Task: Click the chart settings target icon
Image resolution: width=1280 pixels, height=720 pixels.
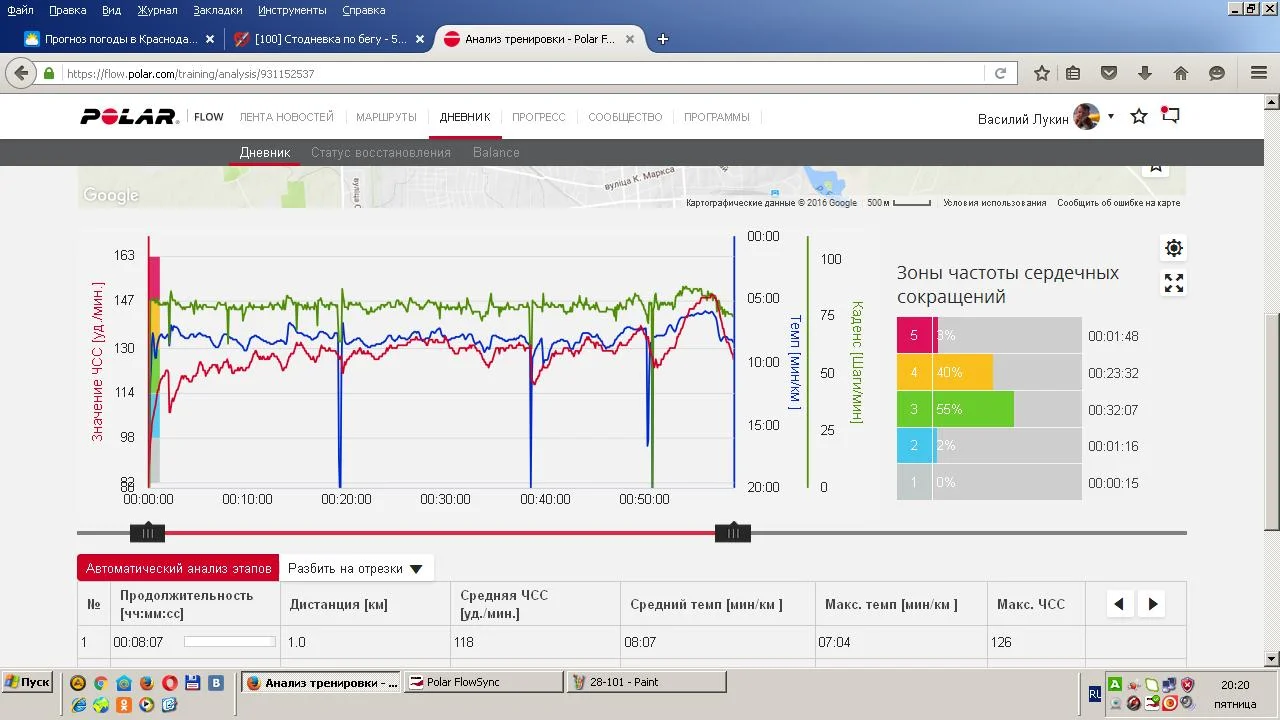Action: (1173, 248)
